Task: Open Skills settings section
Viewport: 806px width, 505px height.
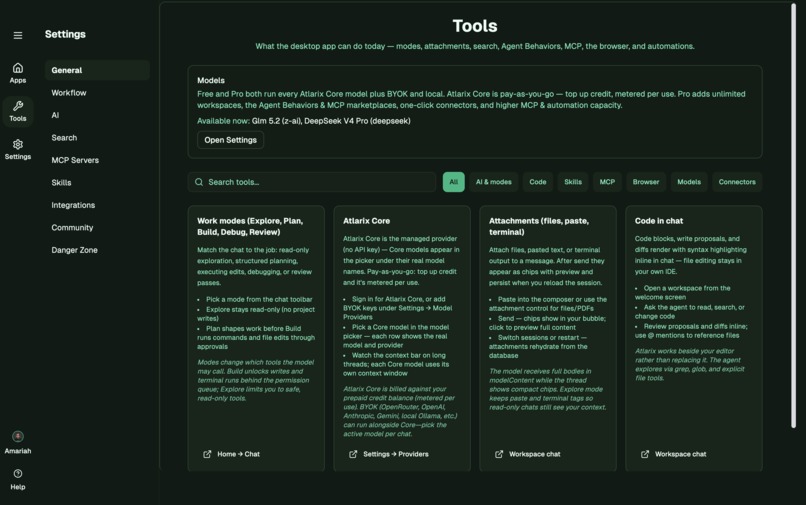Action: pyautogui.click(x=97, y=183)
